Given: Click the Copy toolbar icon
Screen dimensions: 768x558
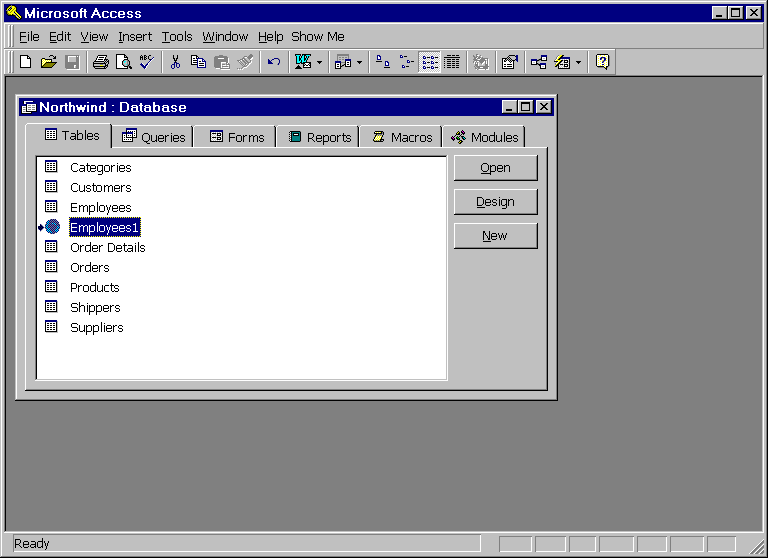Looking at the screenshot, I should 198,62.
